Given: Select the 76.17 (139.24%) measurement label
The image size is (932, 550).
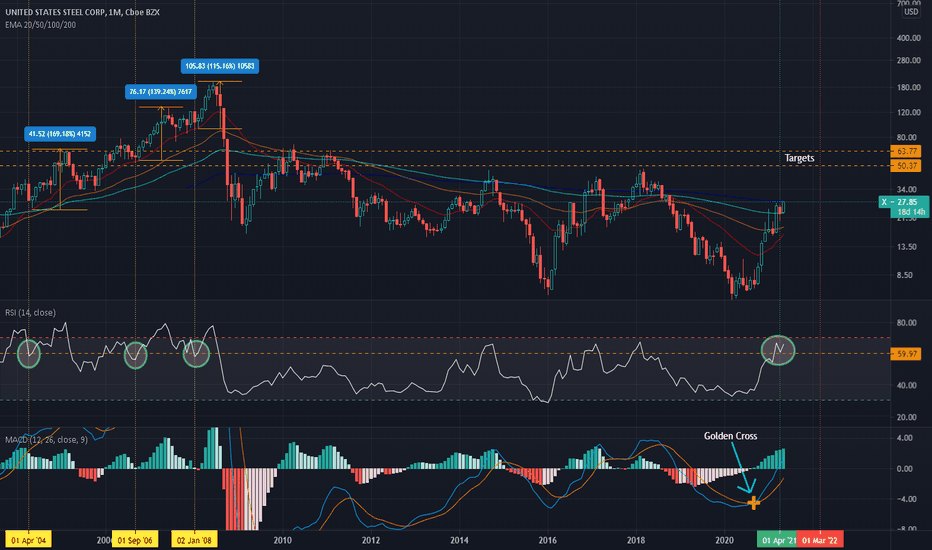Looking at the screenshot, I should click(160, 92).
